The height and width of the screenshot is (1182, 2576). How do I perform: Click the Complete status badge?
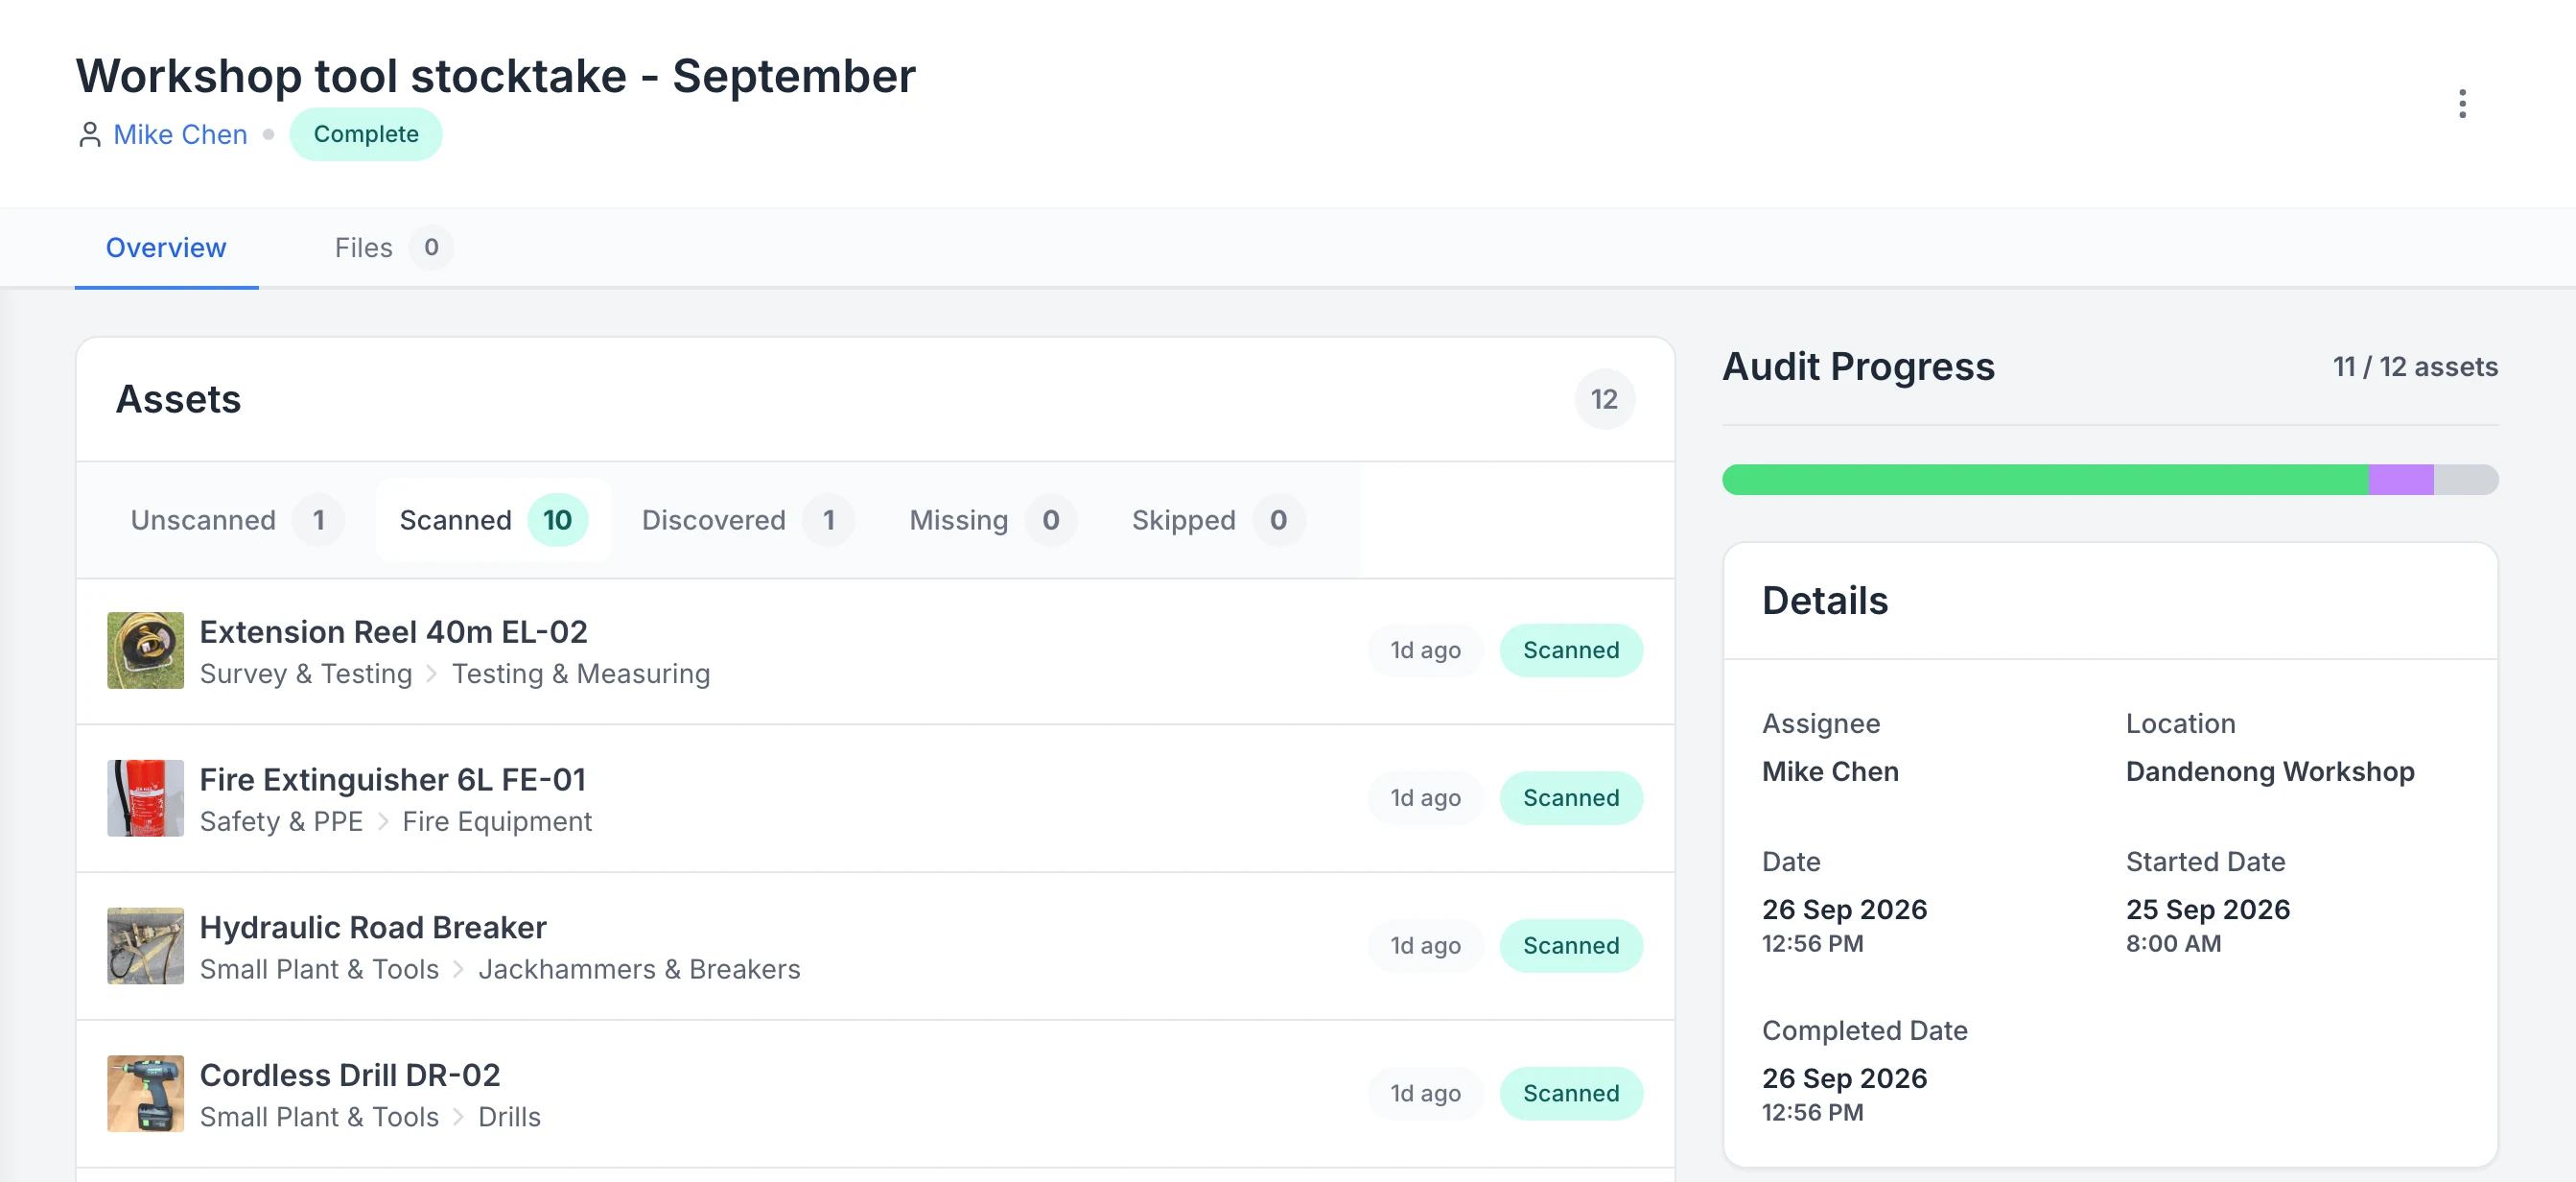(x=366, y=134)
